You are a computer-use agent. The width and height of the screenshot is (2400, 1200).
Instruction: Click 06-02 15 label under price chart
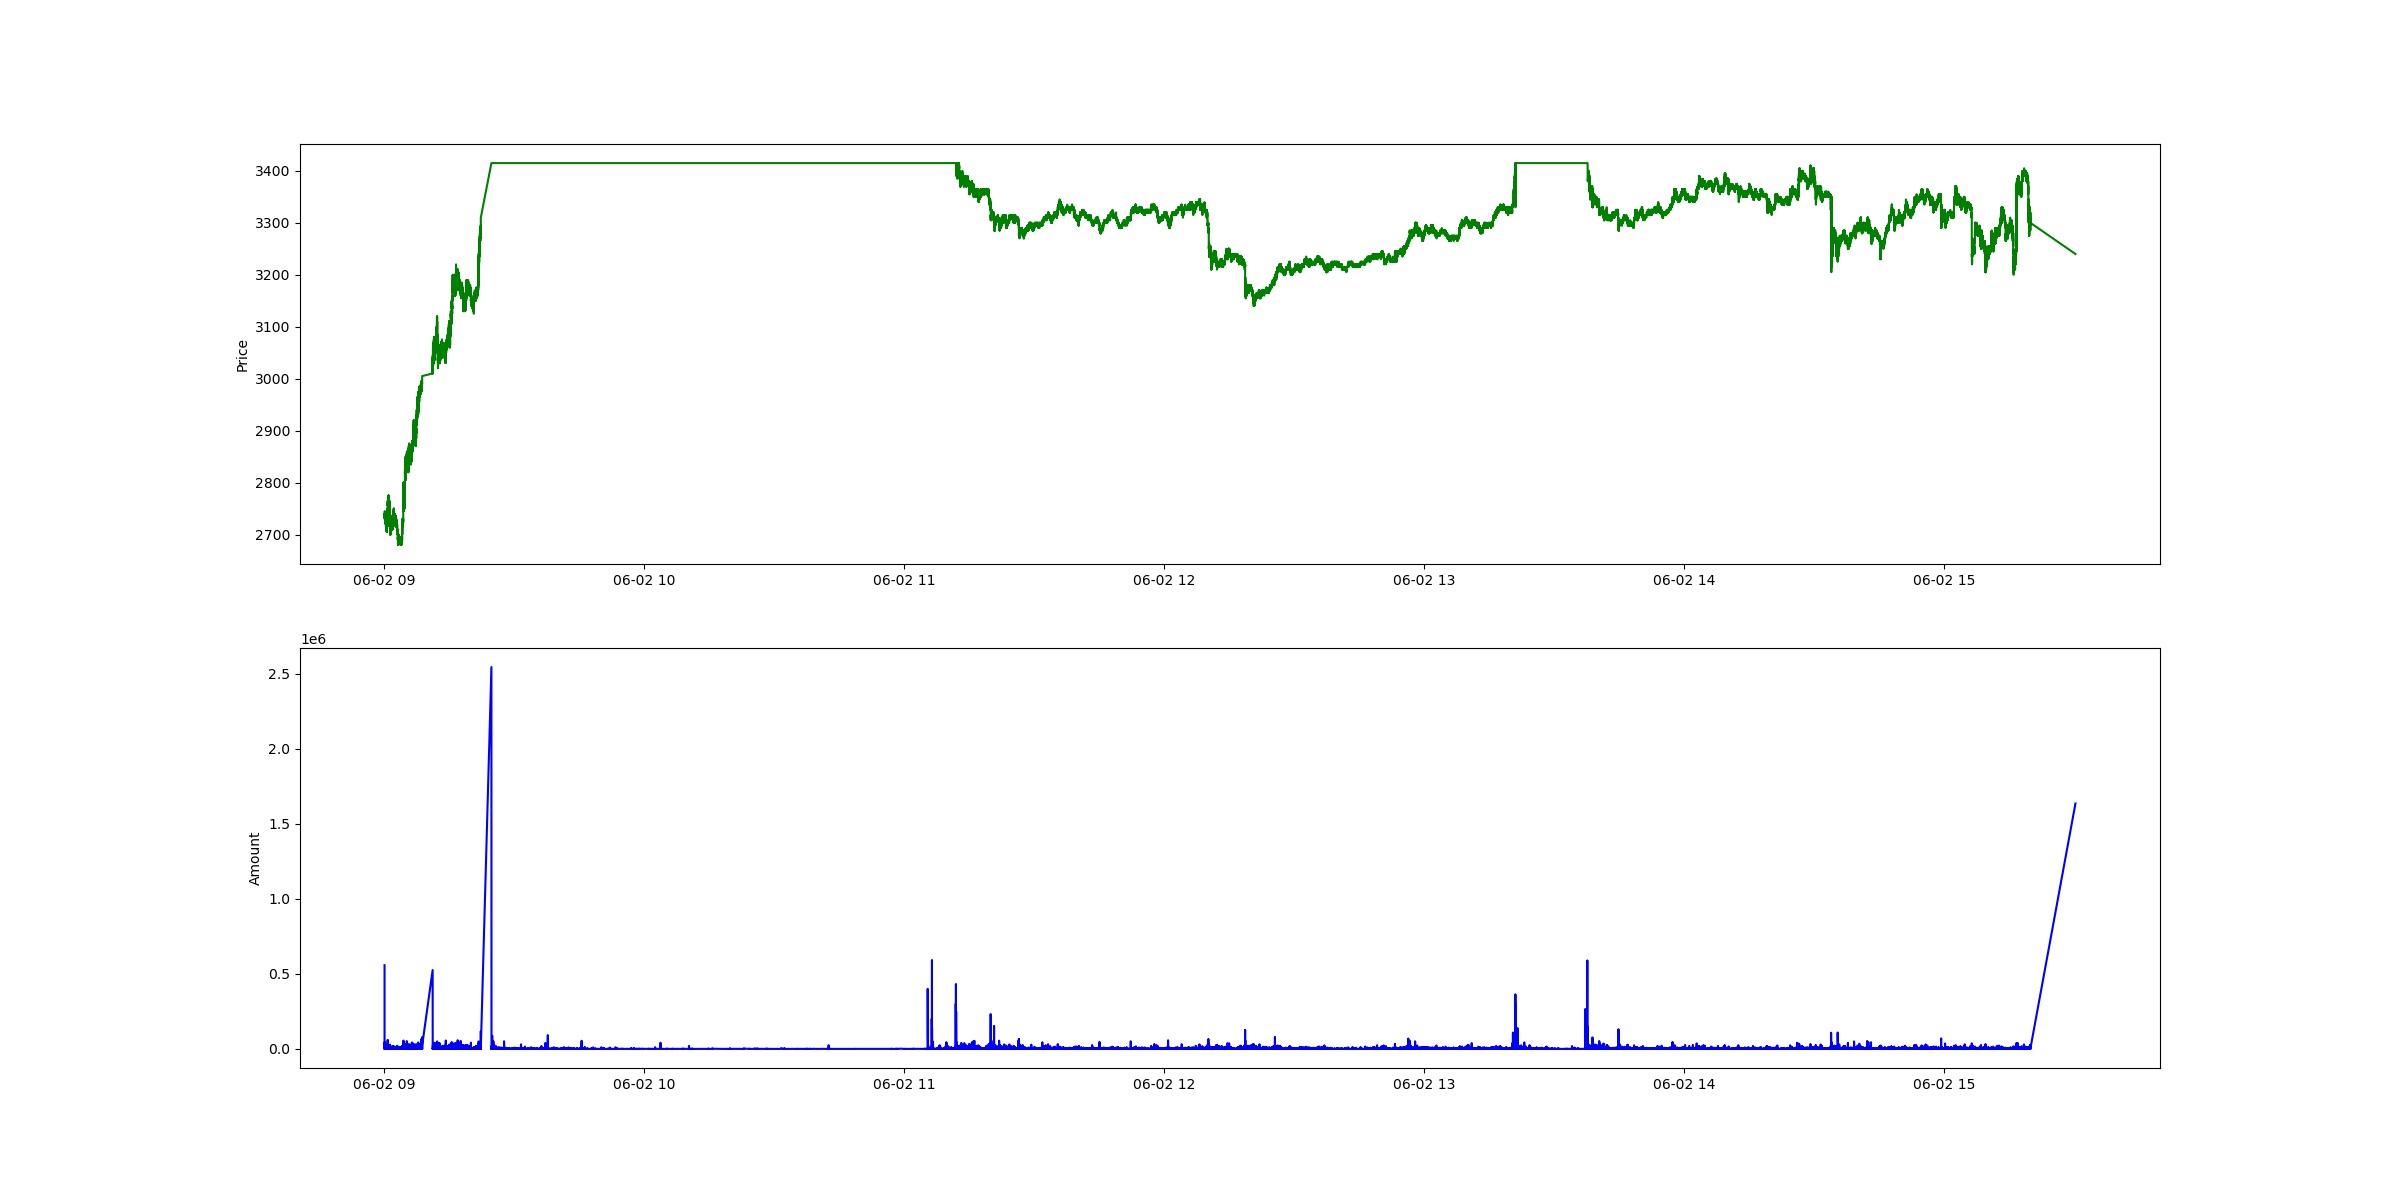coord(1944,581)
